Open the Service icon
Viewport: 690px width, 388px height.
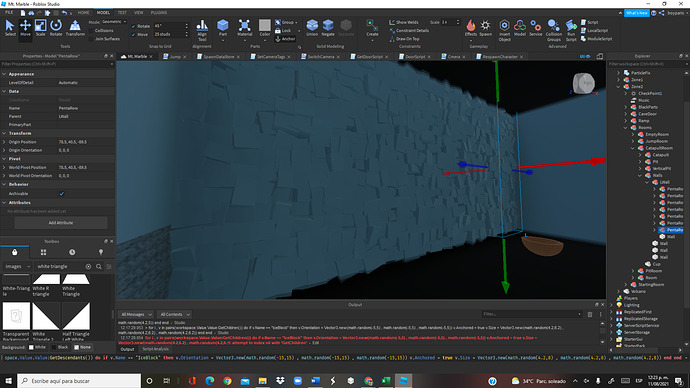point(536,28)
